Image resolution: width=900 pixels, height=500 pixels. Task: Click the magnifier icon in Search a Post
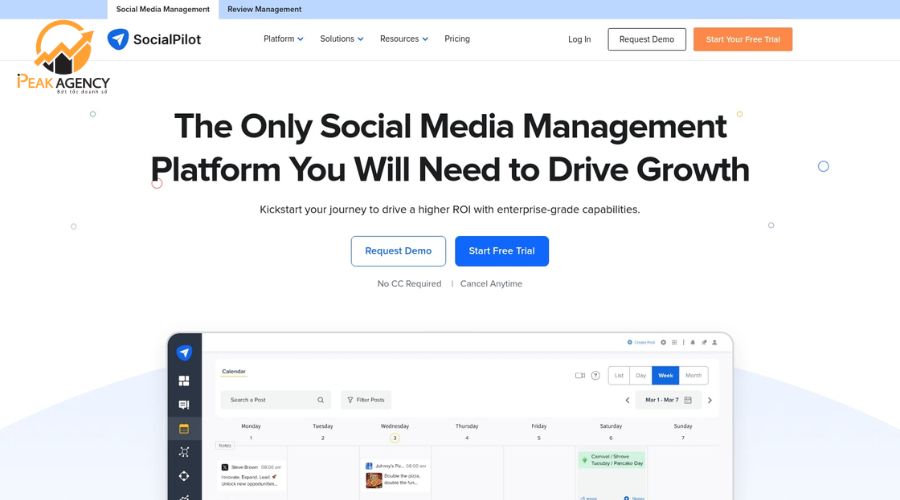tap(321, 400)
